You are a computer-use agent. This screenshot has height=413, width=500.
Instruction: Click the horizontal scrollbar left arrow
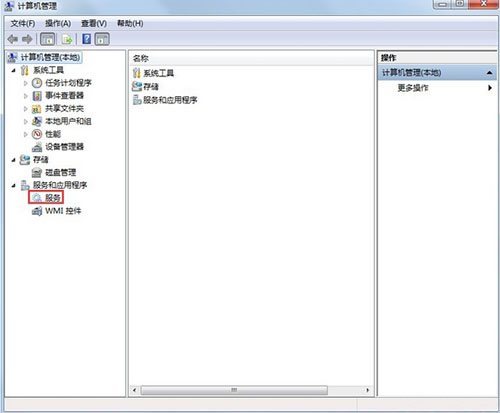coord(134,390)
